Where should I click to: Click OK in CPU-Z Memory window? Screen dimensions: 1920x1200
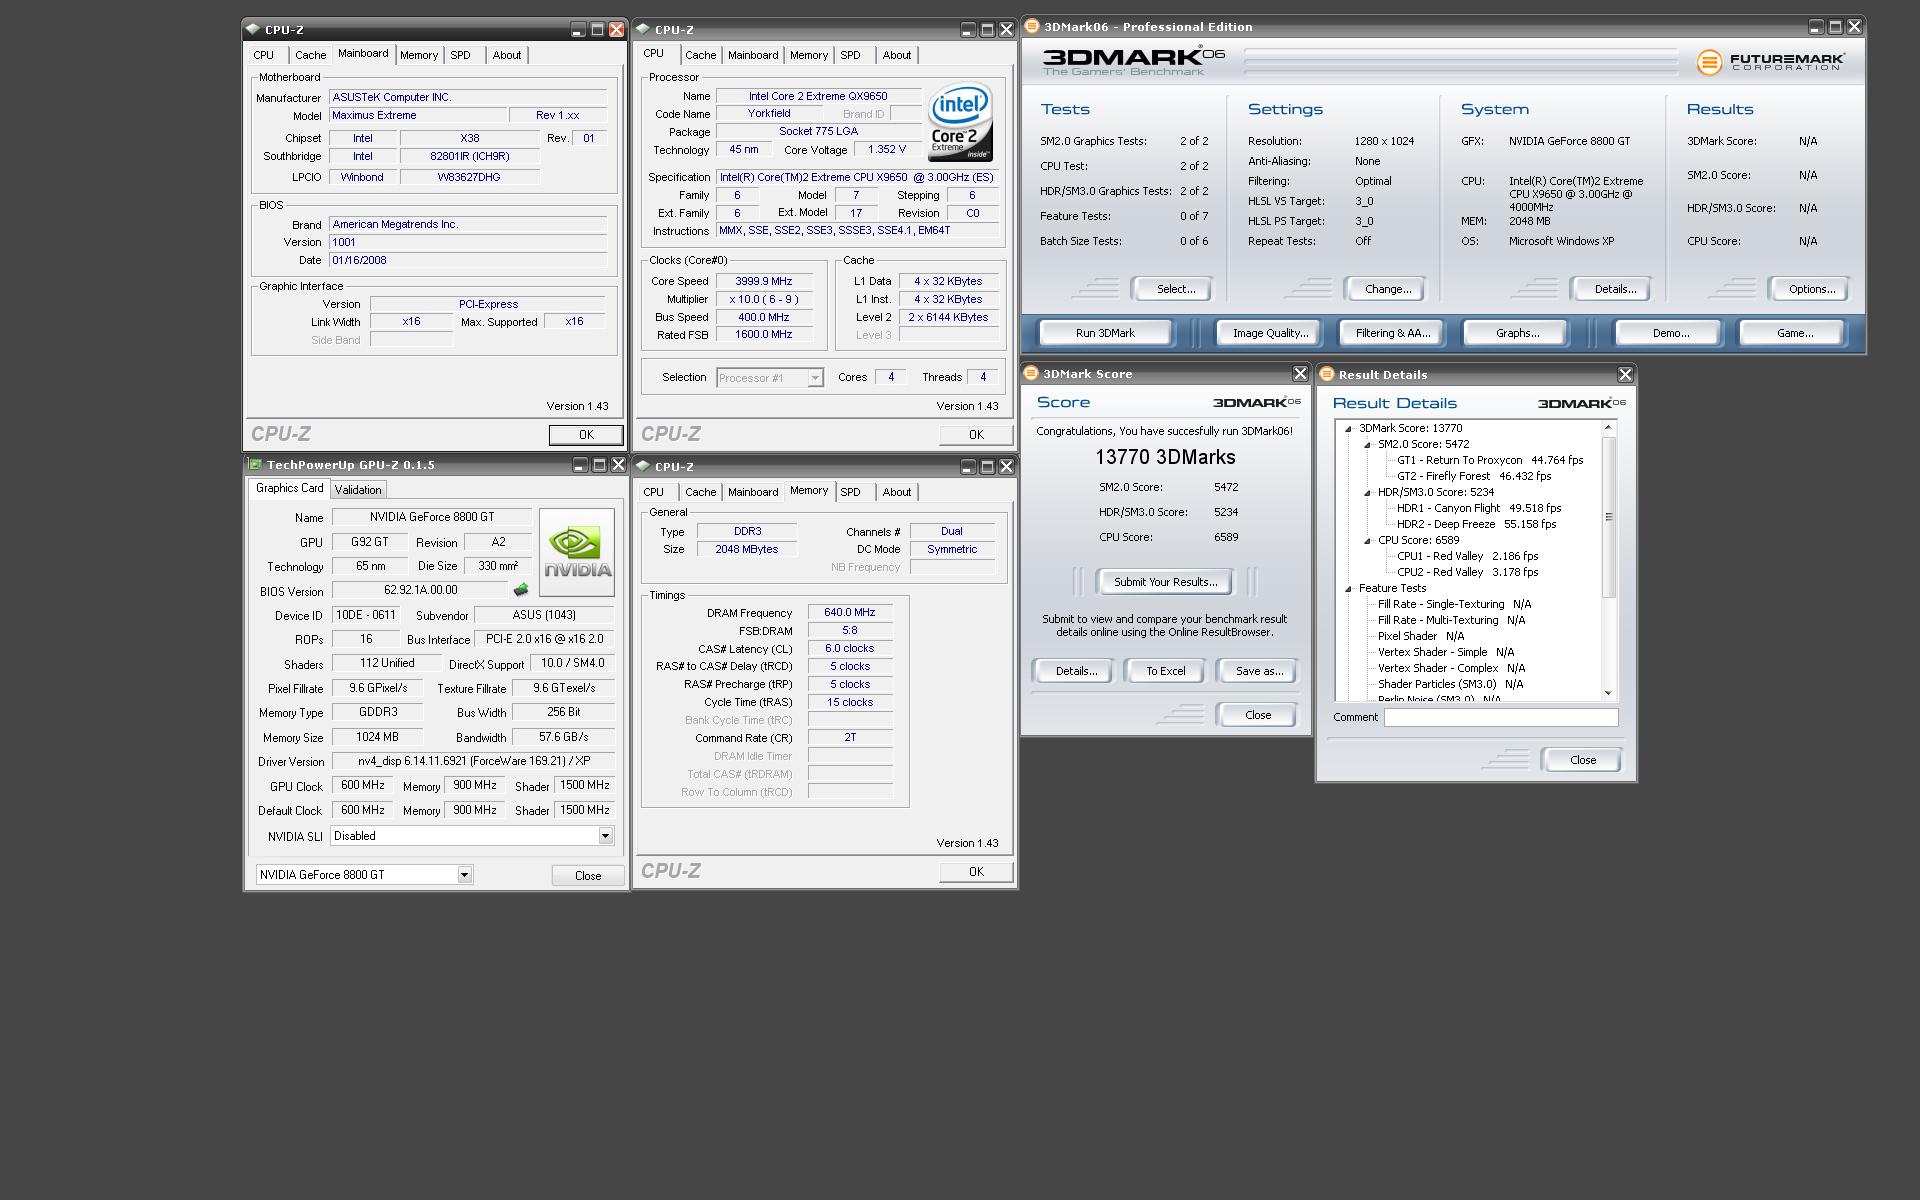tap(976, 872)
